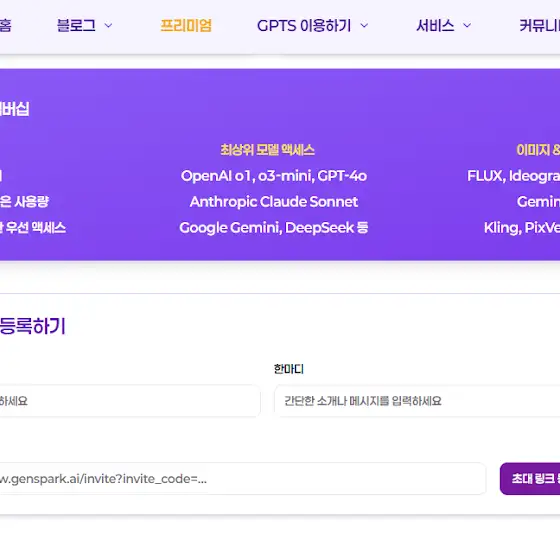Open the 블로그 menu
Screen dimensions: 560x560
point(76,26)
